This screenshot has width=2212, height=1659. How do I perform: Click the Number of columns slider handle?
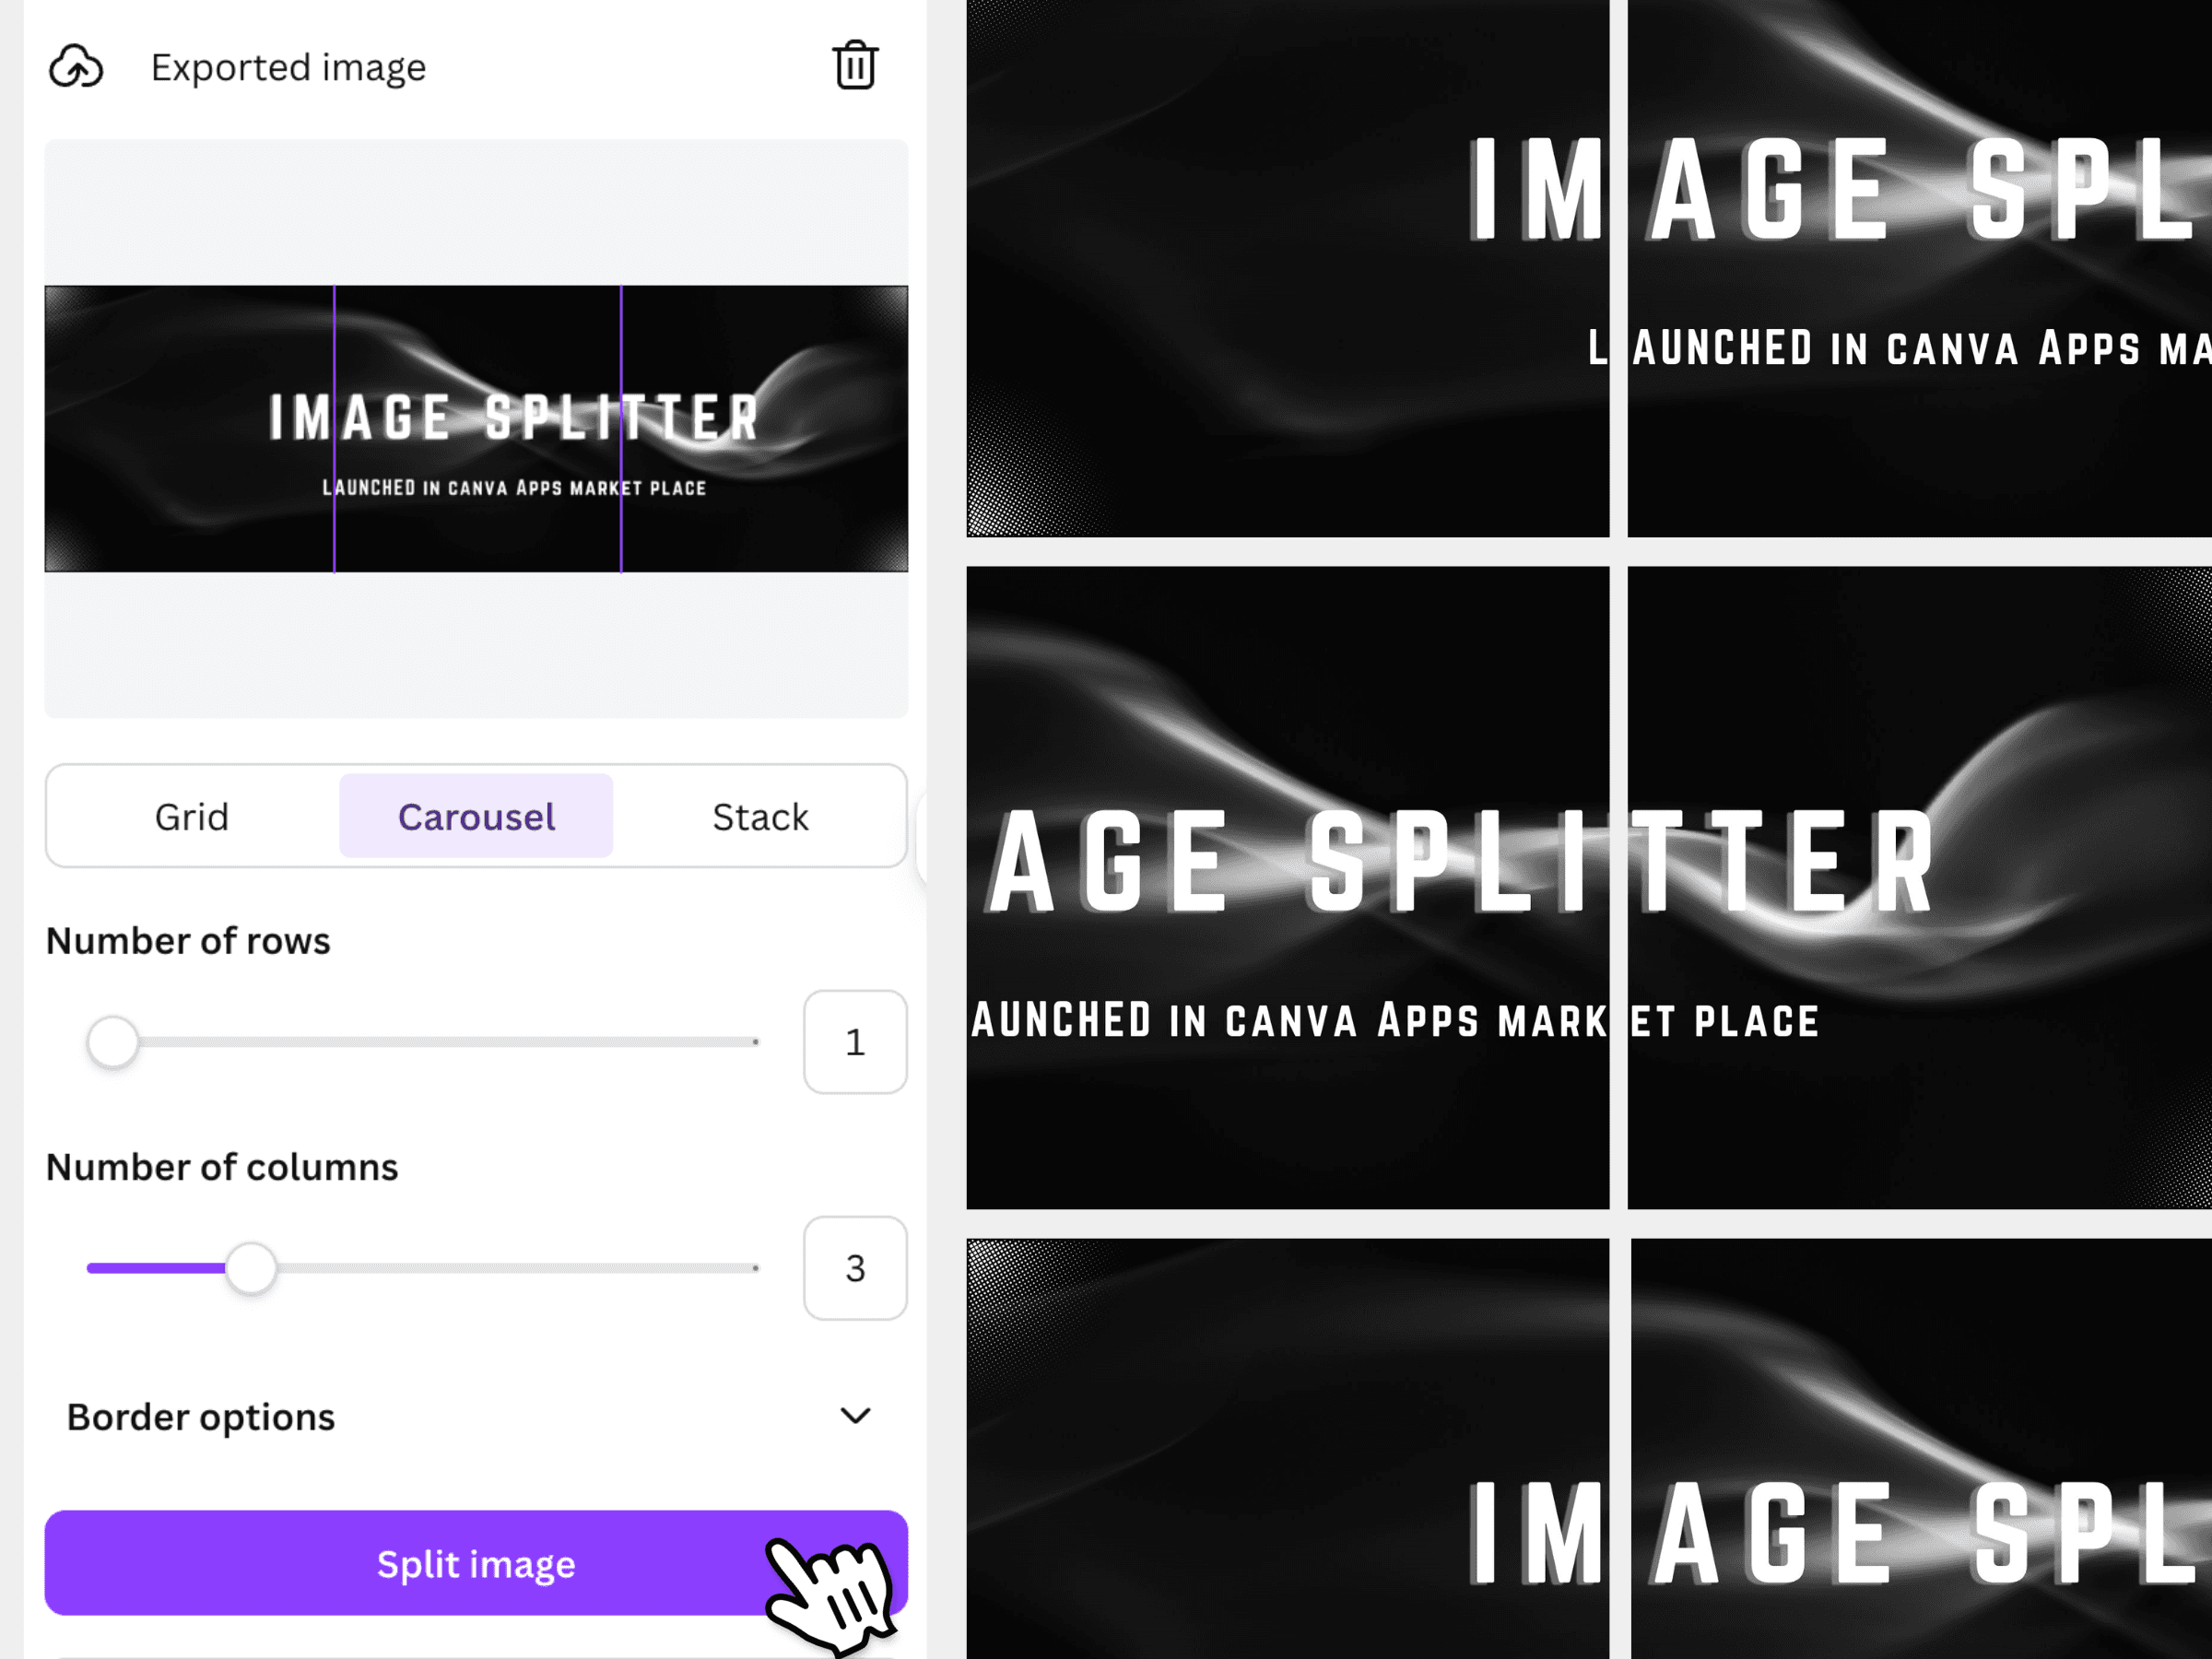click(x=250, y=1268)
